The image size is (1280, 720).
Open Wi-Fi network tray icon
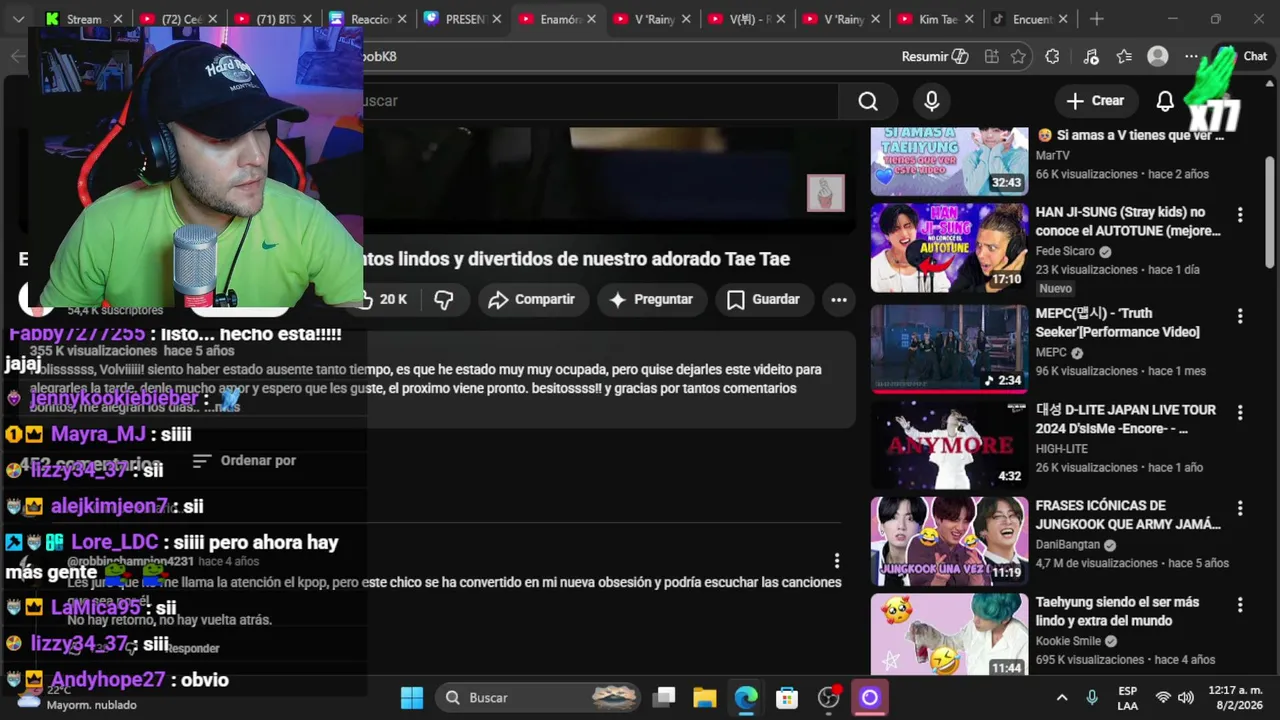[x=1163, y=698]
